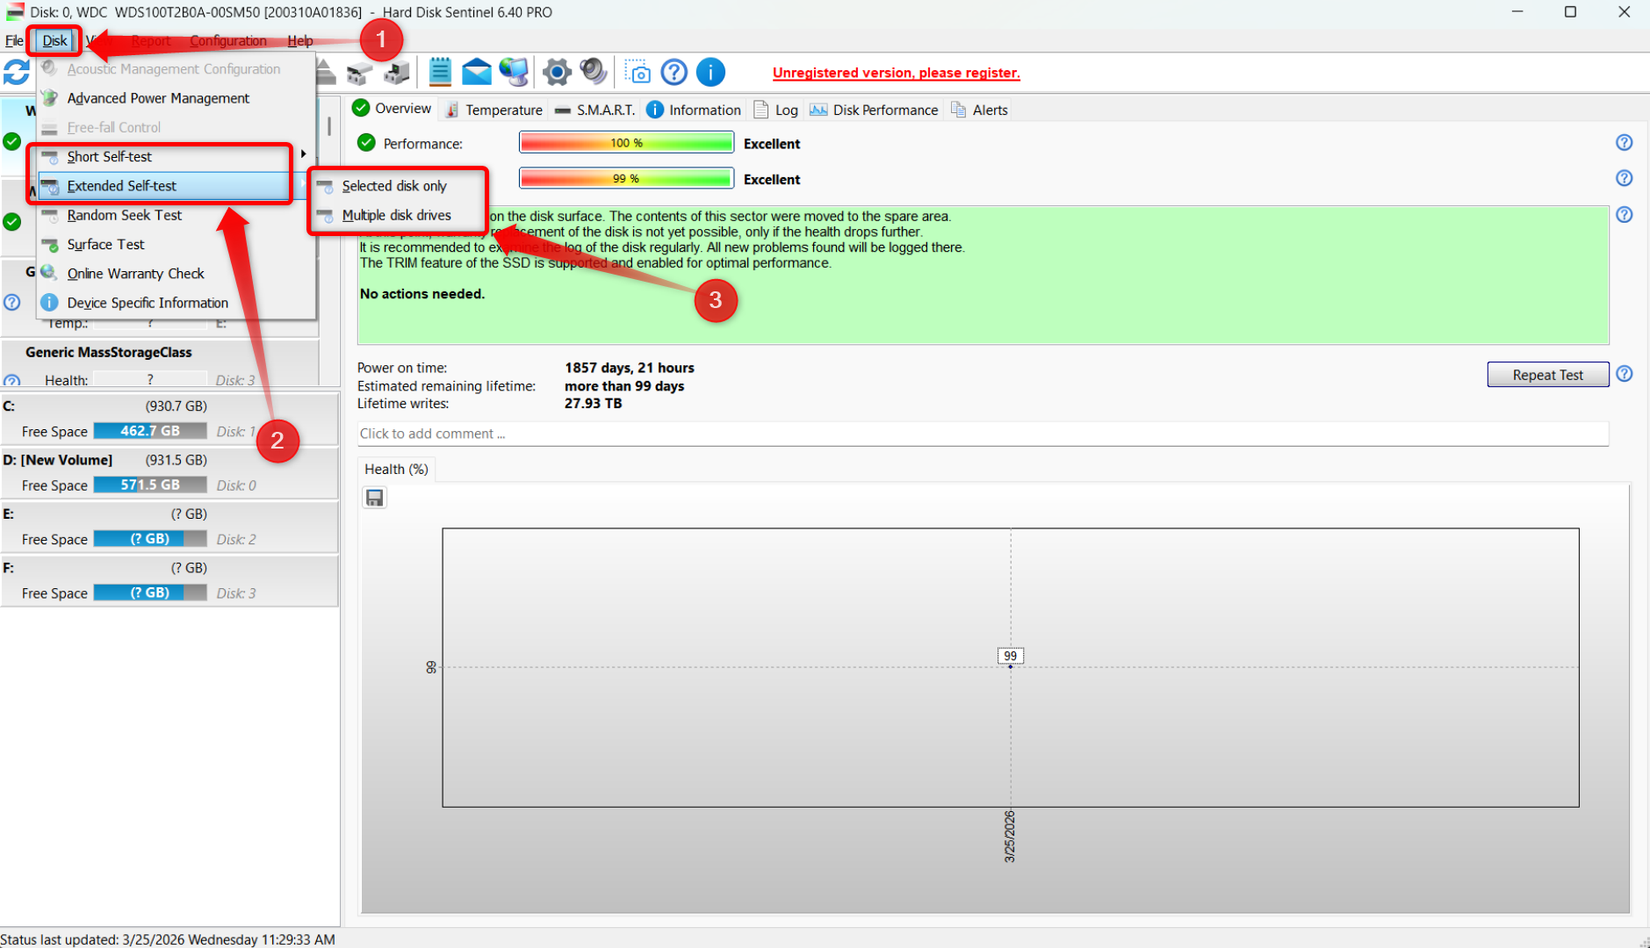The image size is (1650, 948).
Task: Click the acoustic/sound alert speaker icon
Action: point(594,72)
